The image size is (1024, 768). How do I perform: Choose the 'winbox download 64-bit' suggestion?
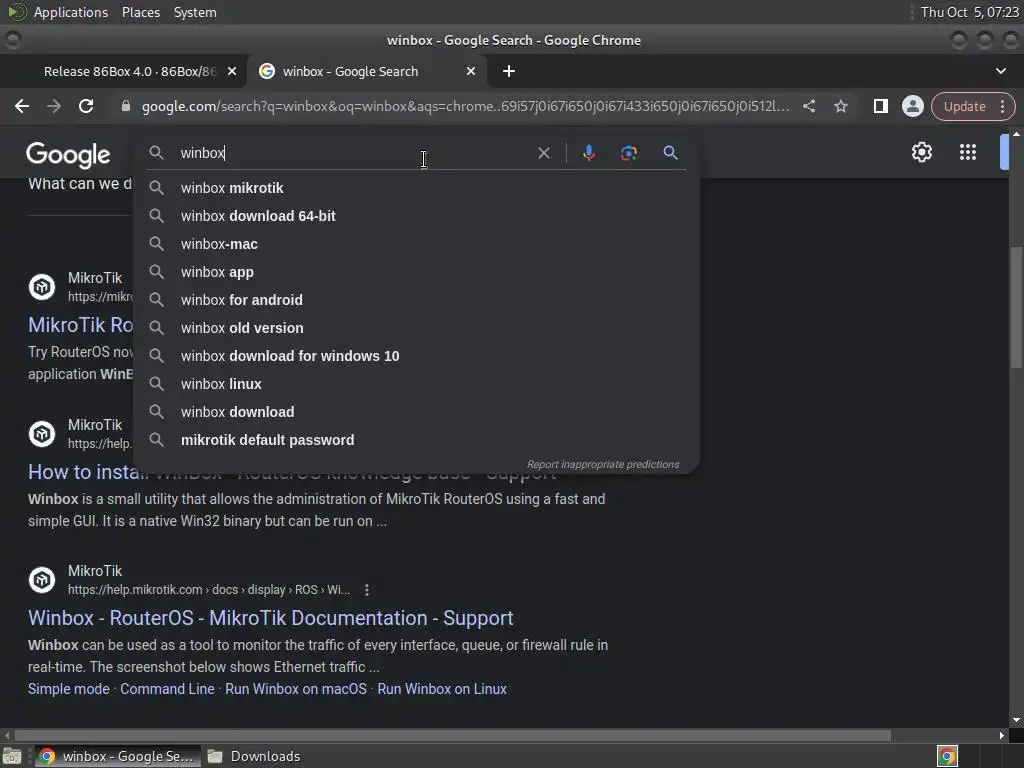[416, 216]
